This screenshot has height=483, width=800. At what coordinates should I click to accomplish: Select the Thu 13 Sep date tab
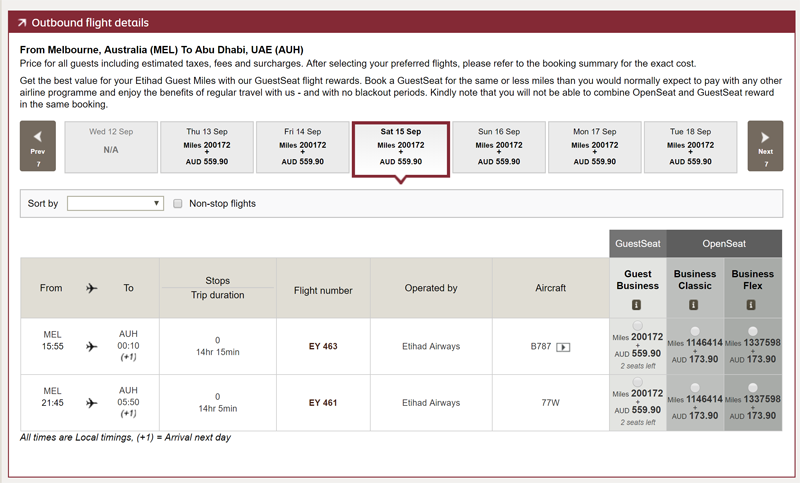[x=207, y=147]
